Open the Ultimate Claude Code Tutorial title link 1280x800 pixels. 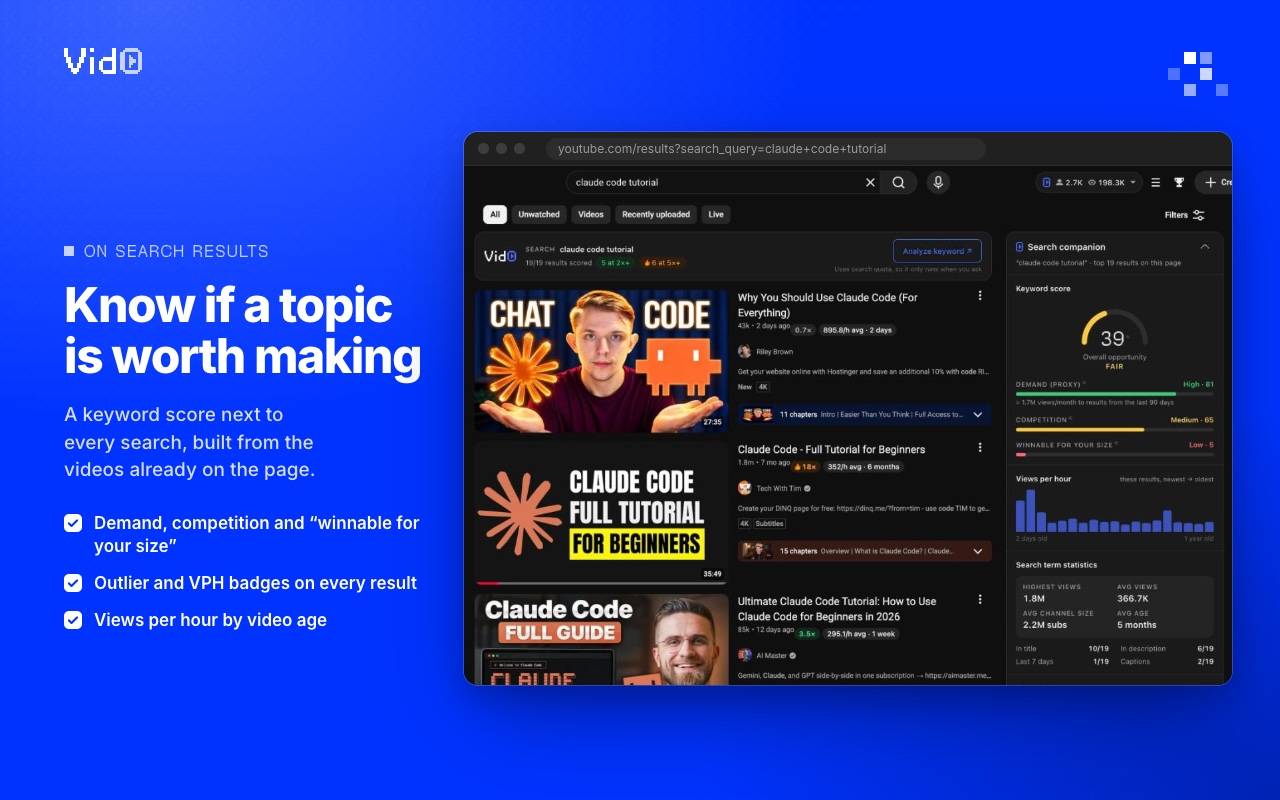(x=837, y=609)
